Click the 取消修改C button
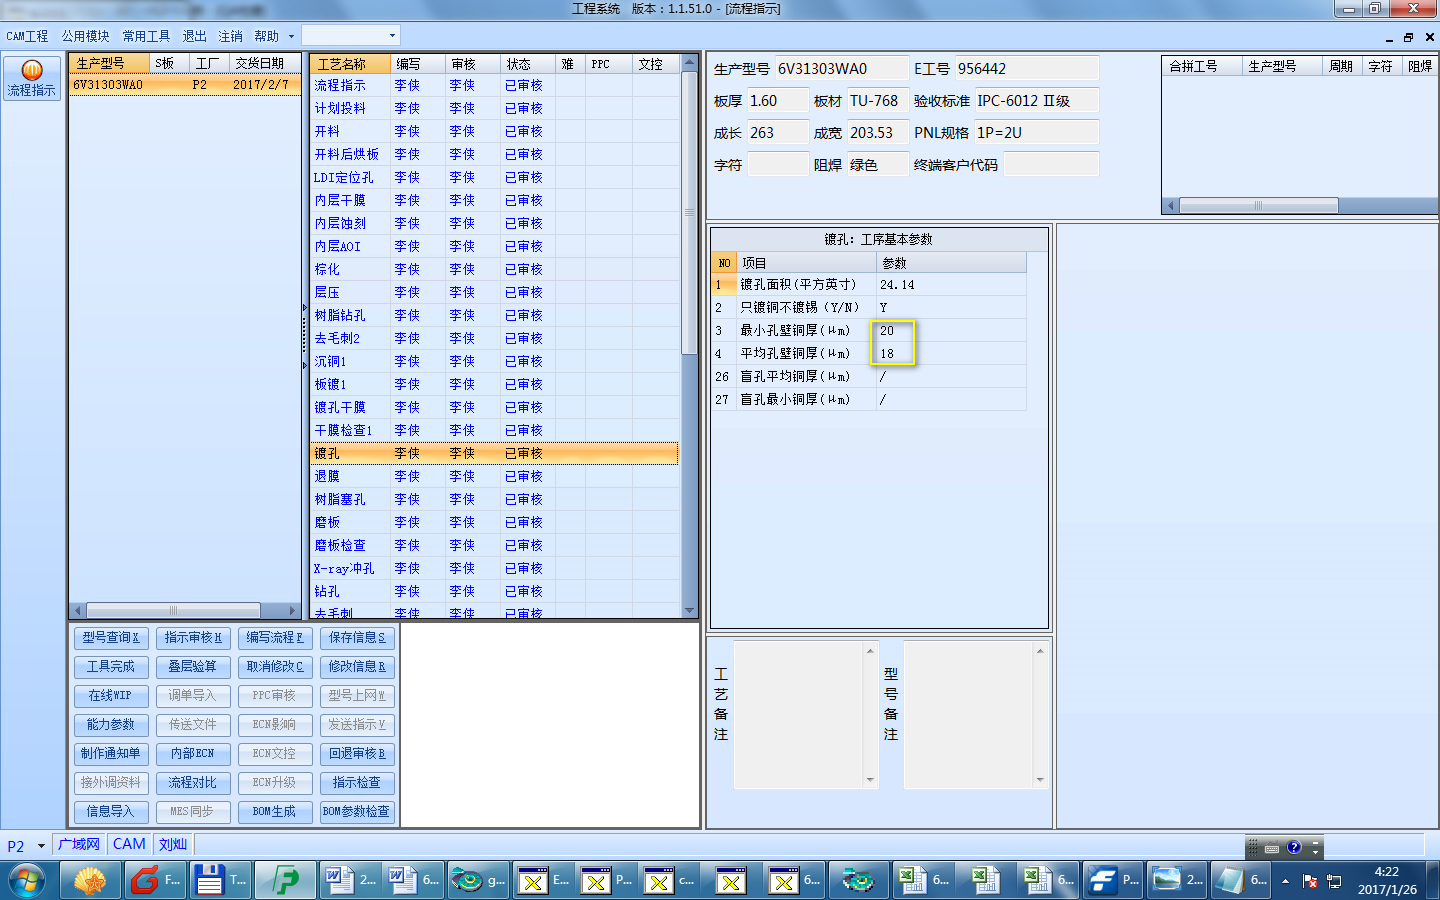Viewport: 1440px width, 900px height. coord(275,667)
